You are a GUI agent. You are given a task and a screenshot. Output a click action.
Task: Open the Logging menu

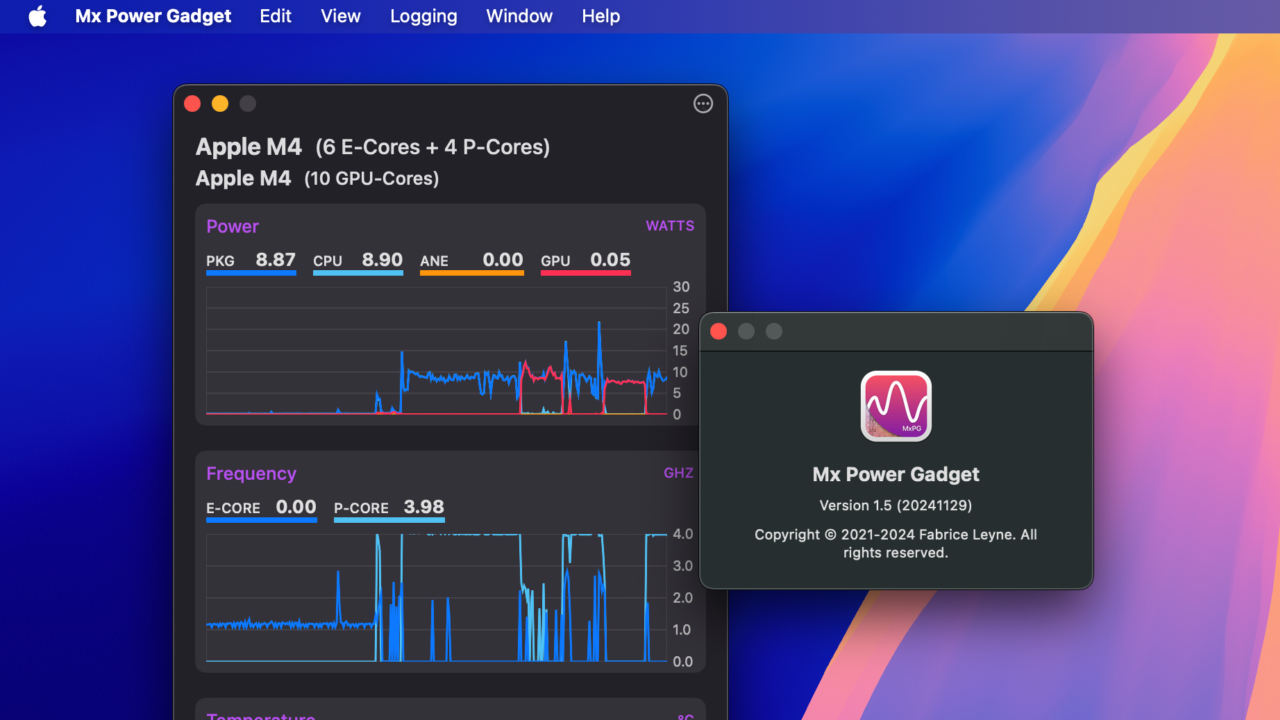click(x=424, y=16)
